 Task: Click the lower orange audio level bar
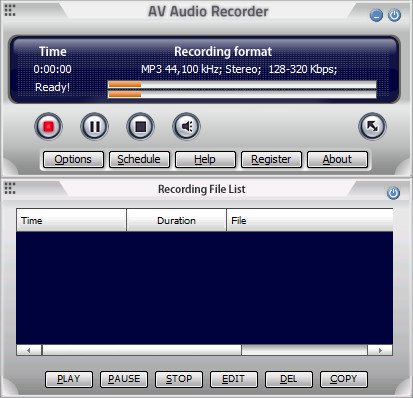click(x=125, y=95)
